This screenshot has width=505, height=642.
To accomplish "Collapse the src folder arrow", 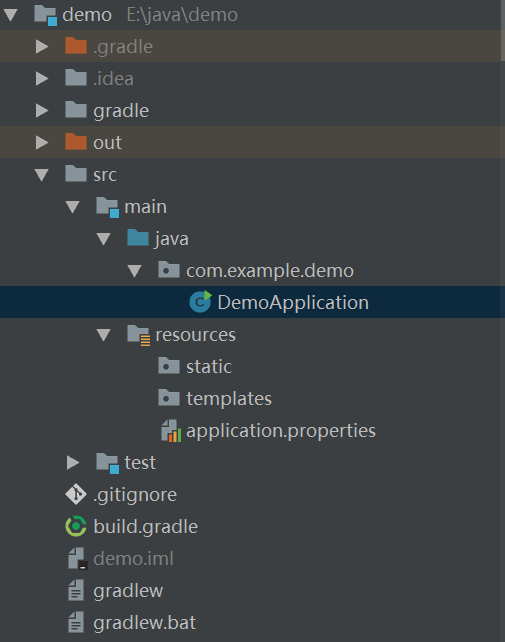I will pos(41,175).
